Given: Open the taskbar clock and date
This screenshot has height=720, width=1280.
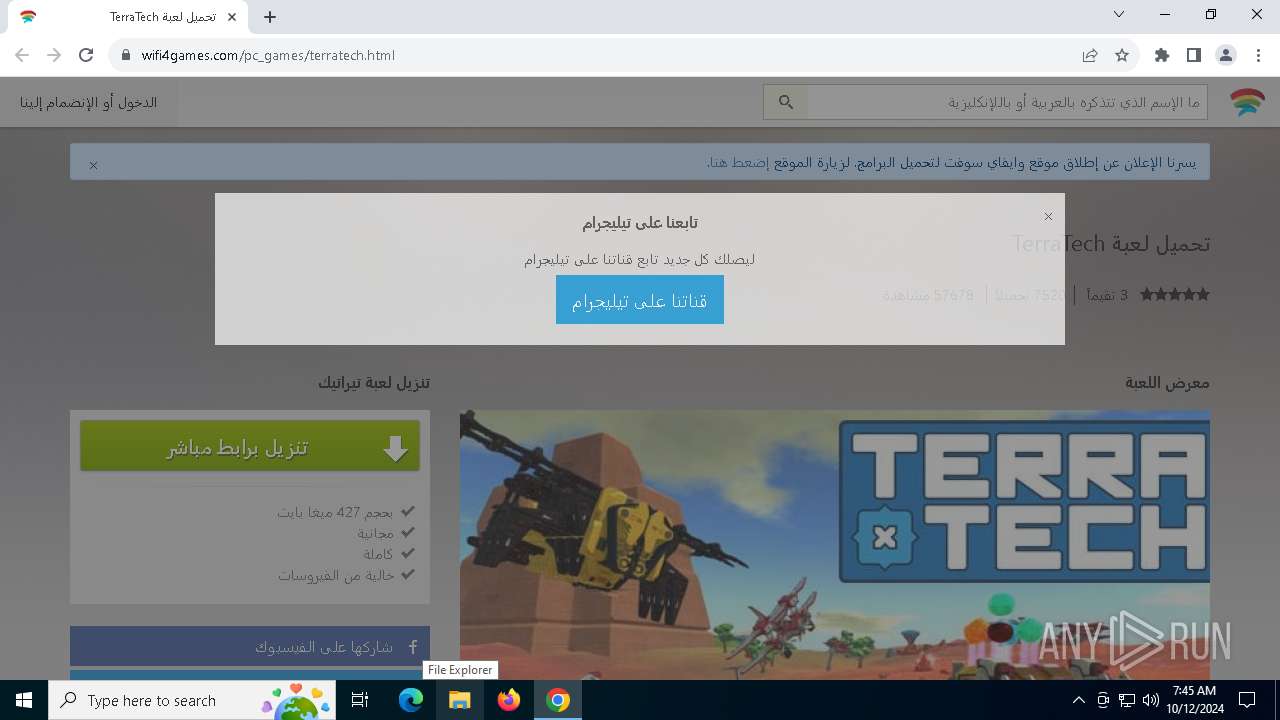Looking at the screenshot, I should tap(1194, 700).
